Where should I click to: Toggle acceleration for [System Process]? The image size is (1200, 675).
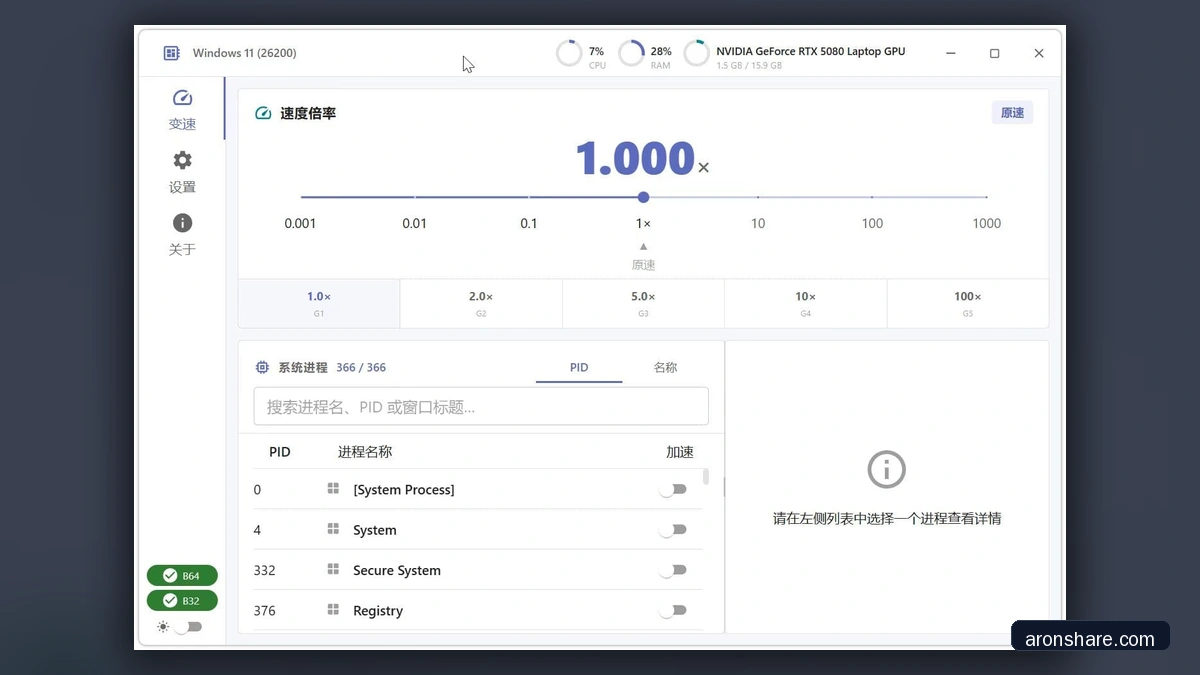pyautogui.click(x=673, y=489)
